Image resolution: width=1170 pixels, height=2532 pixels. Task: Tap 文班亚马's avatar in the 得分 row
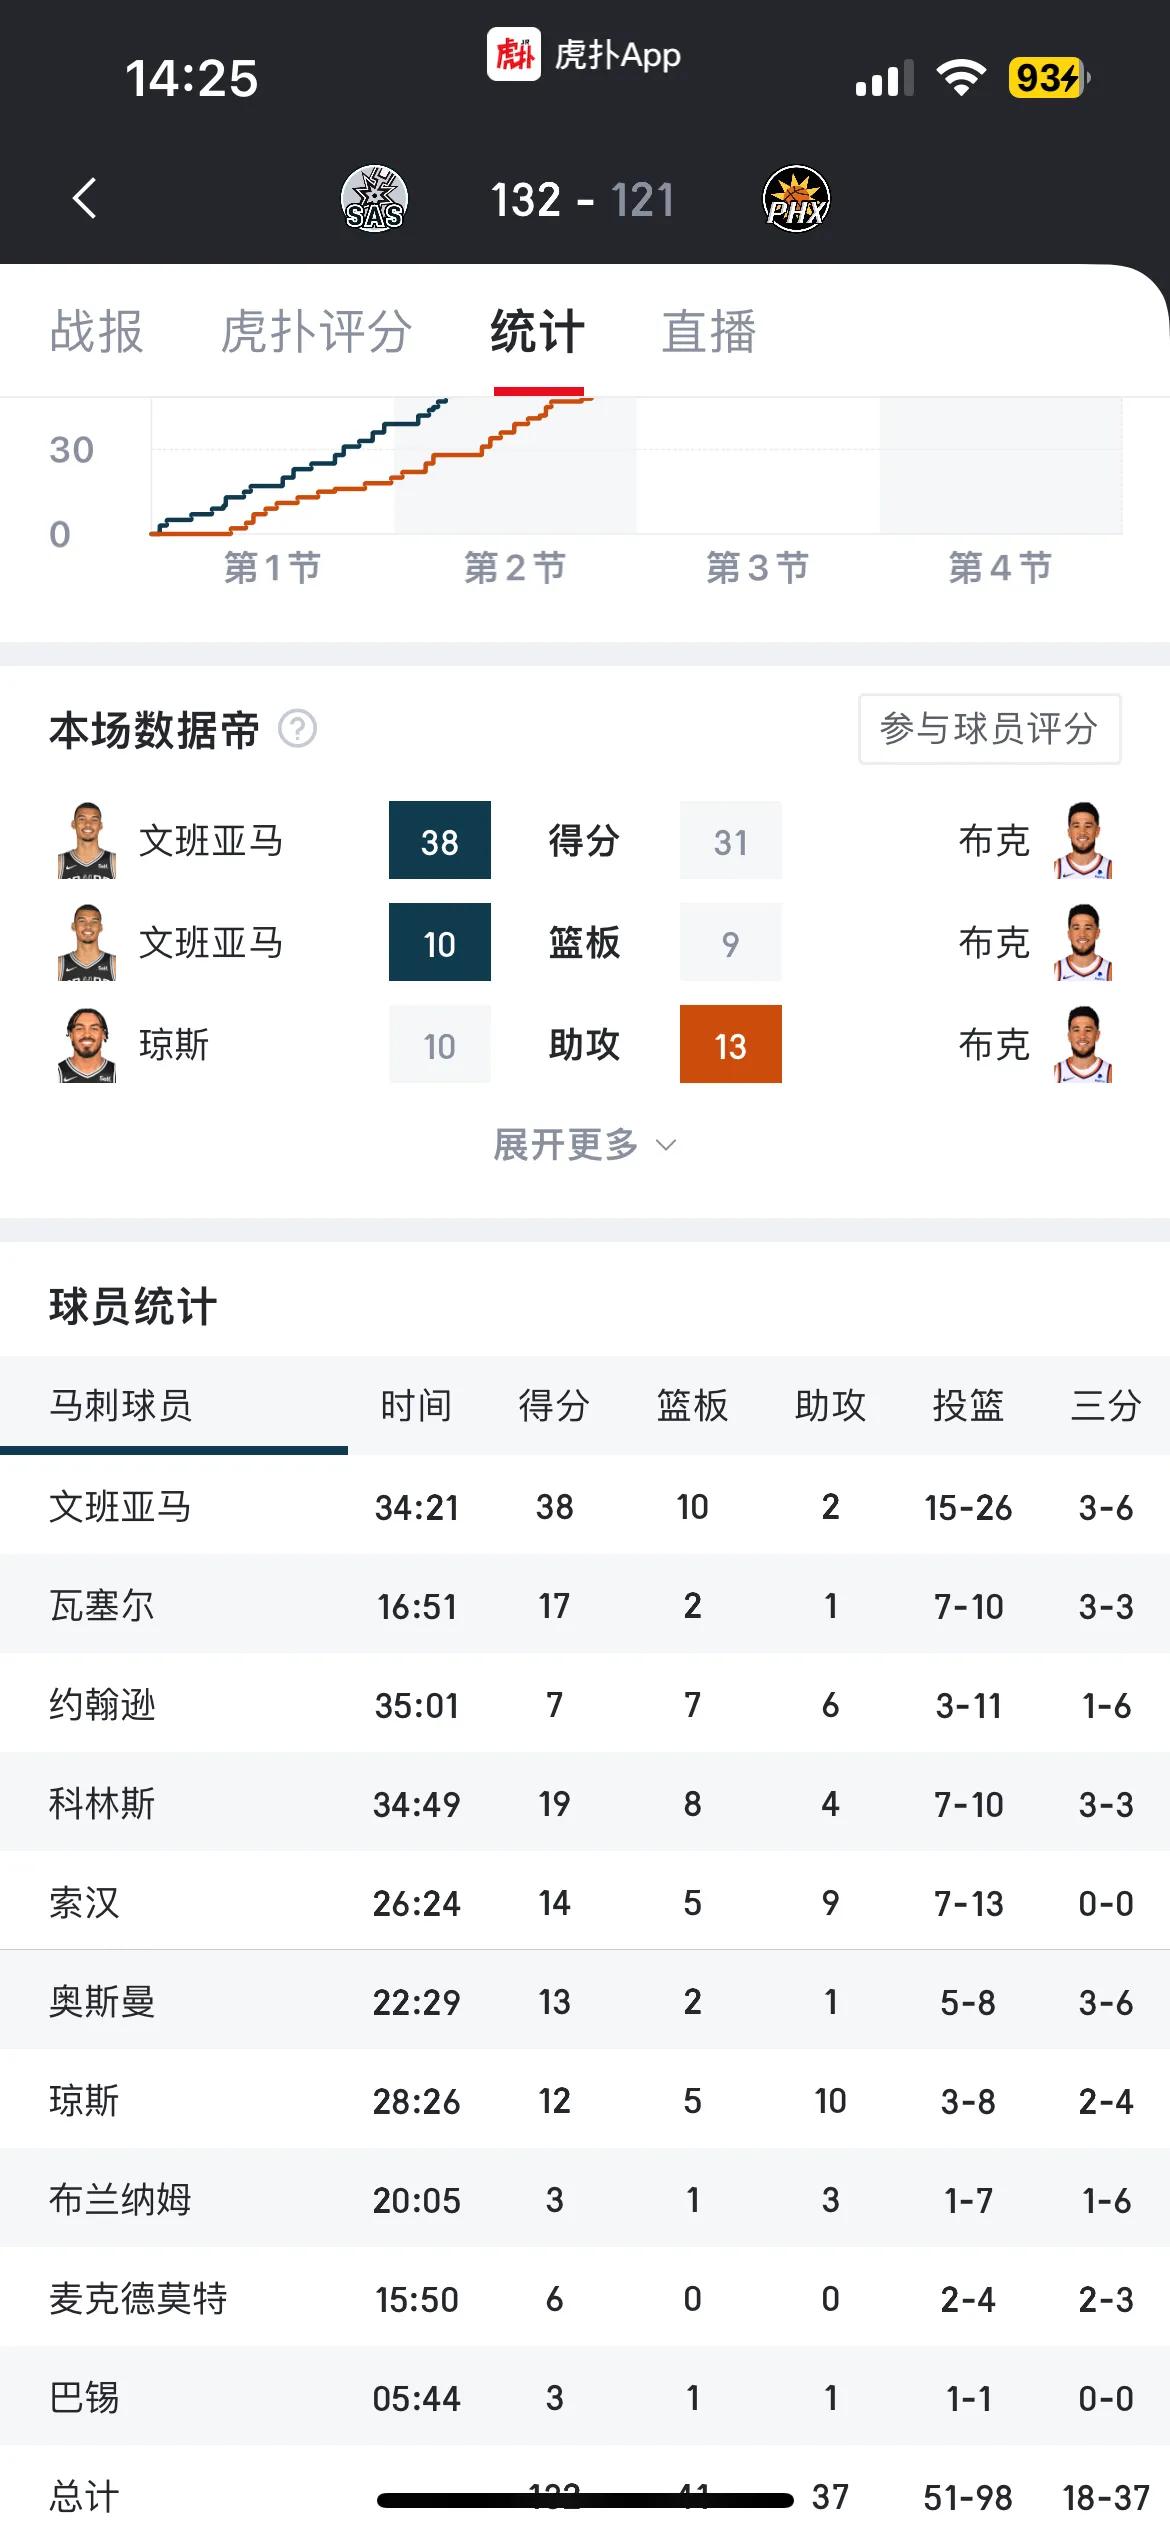click(88, 841)
